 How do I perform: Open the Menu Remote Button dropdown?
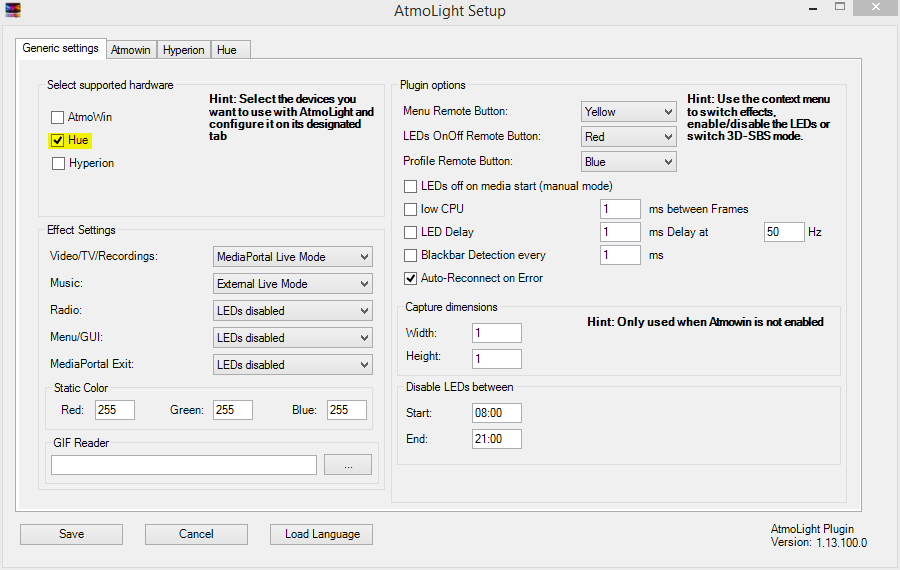coord(629,112)
